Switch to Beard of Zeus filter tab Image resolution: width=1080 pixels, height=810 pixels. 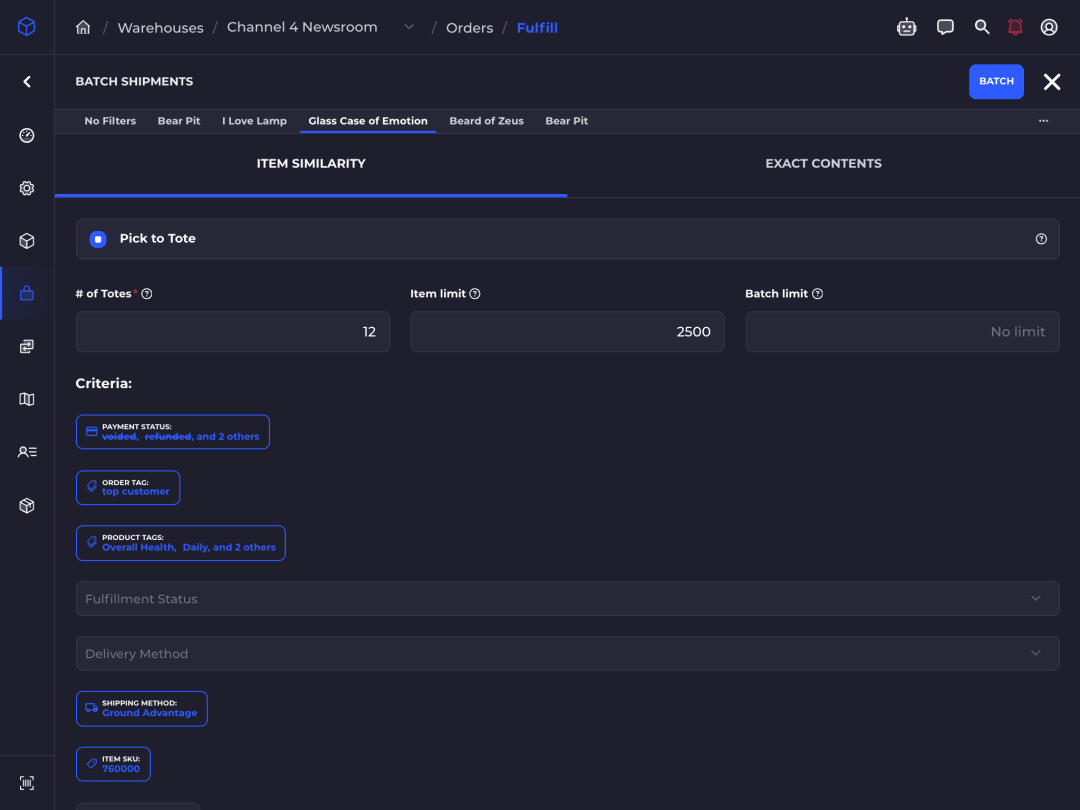pos(486,121)
